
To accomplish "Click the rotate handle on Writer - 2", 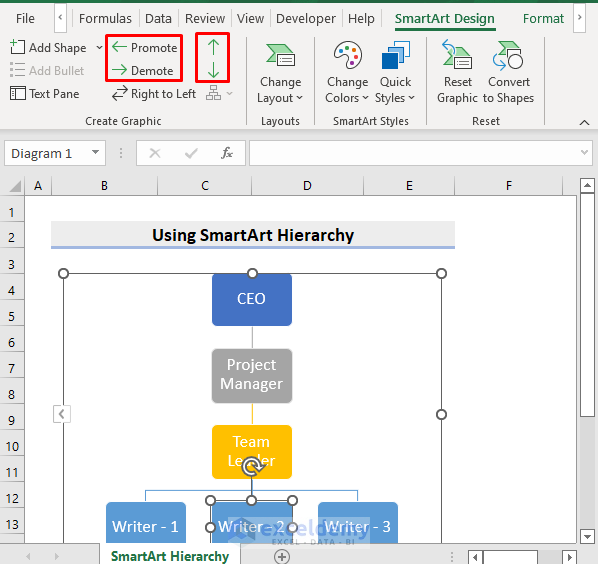I will click(252, 467).
